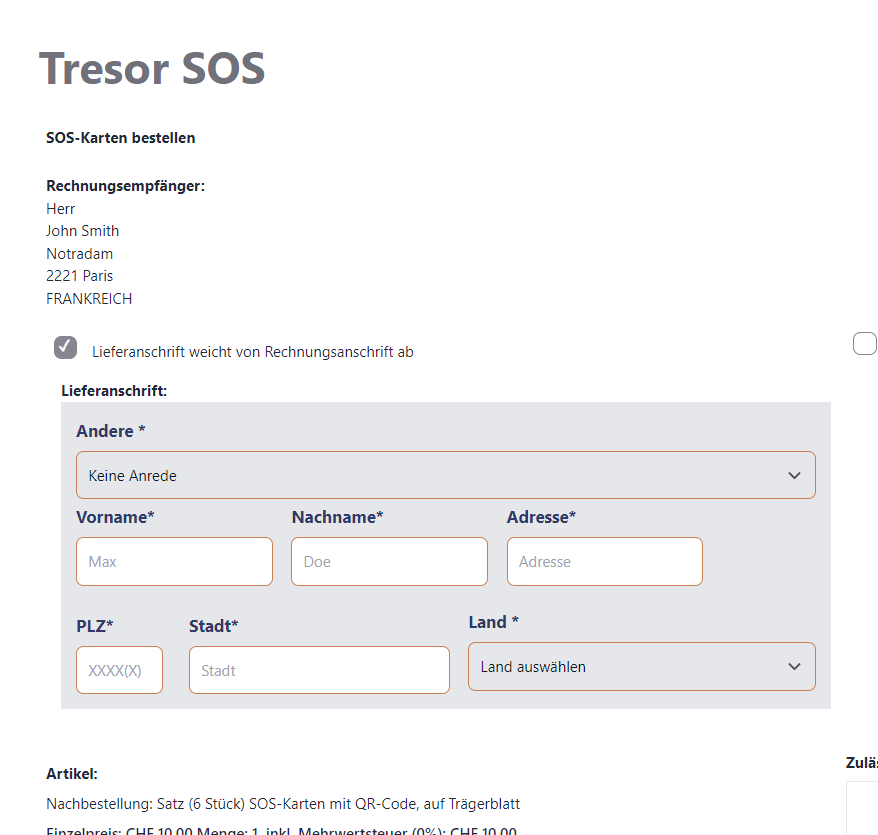
Task: Click into the Nachname field showing 'Doe'
Action: [389, 561]
